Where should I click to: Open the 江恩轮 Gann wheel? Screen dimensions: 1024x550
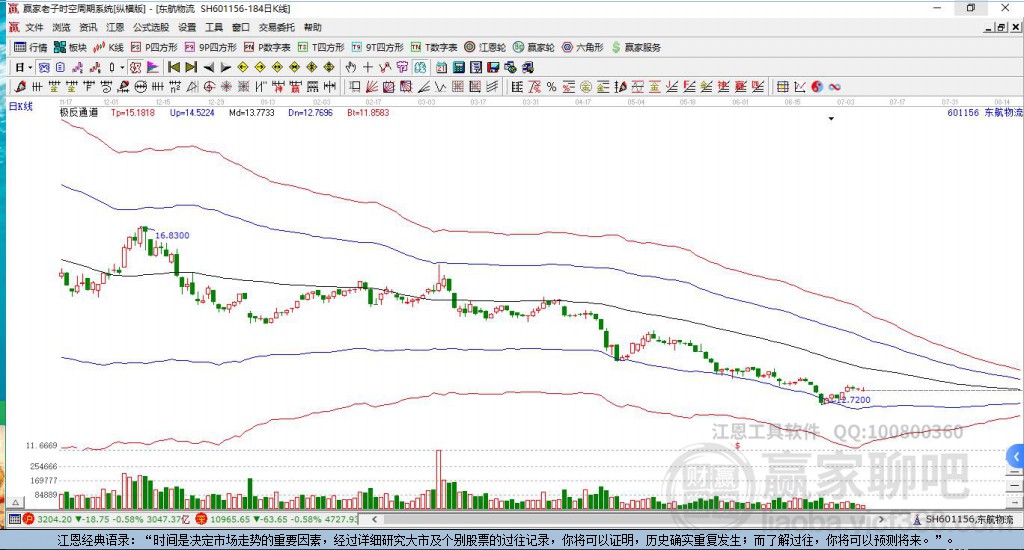tap(485, 47)
